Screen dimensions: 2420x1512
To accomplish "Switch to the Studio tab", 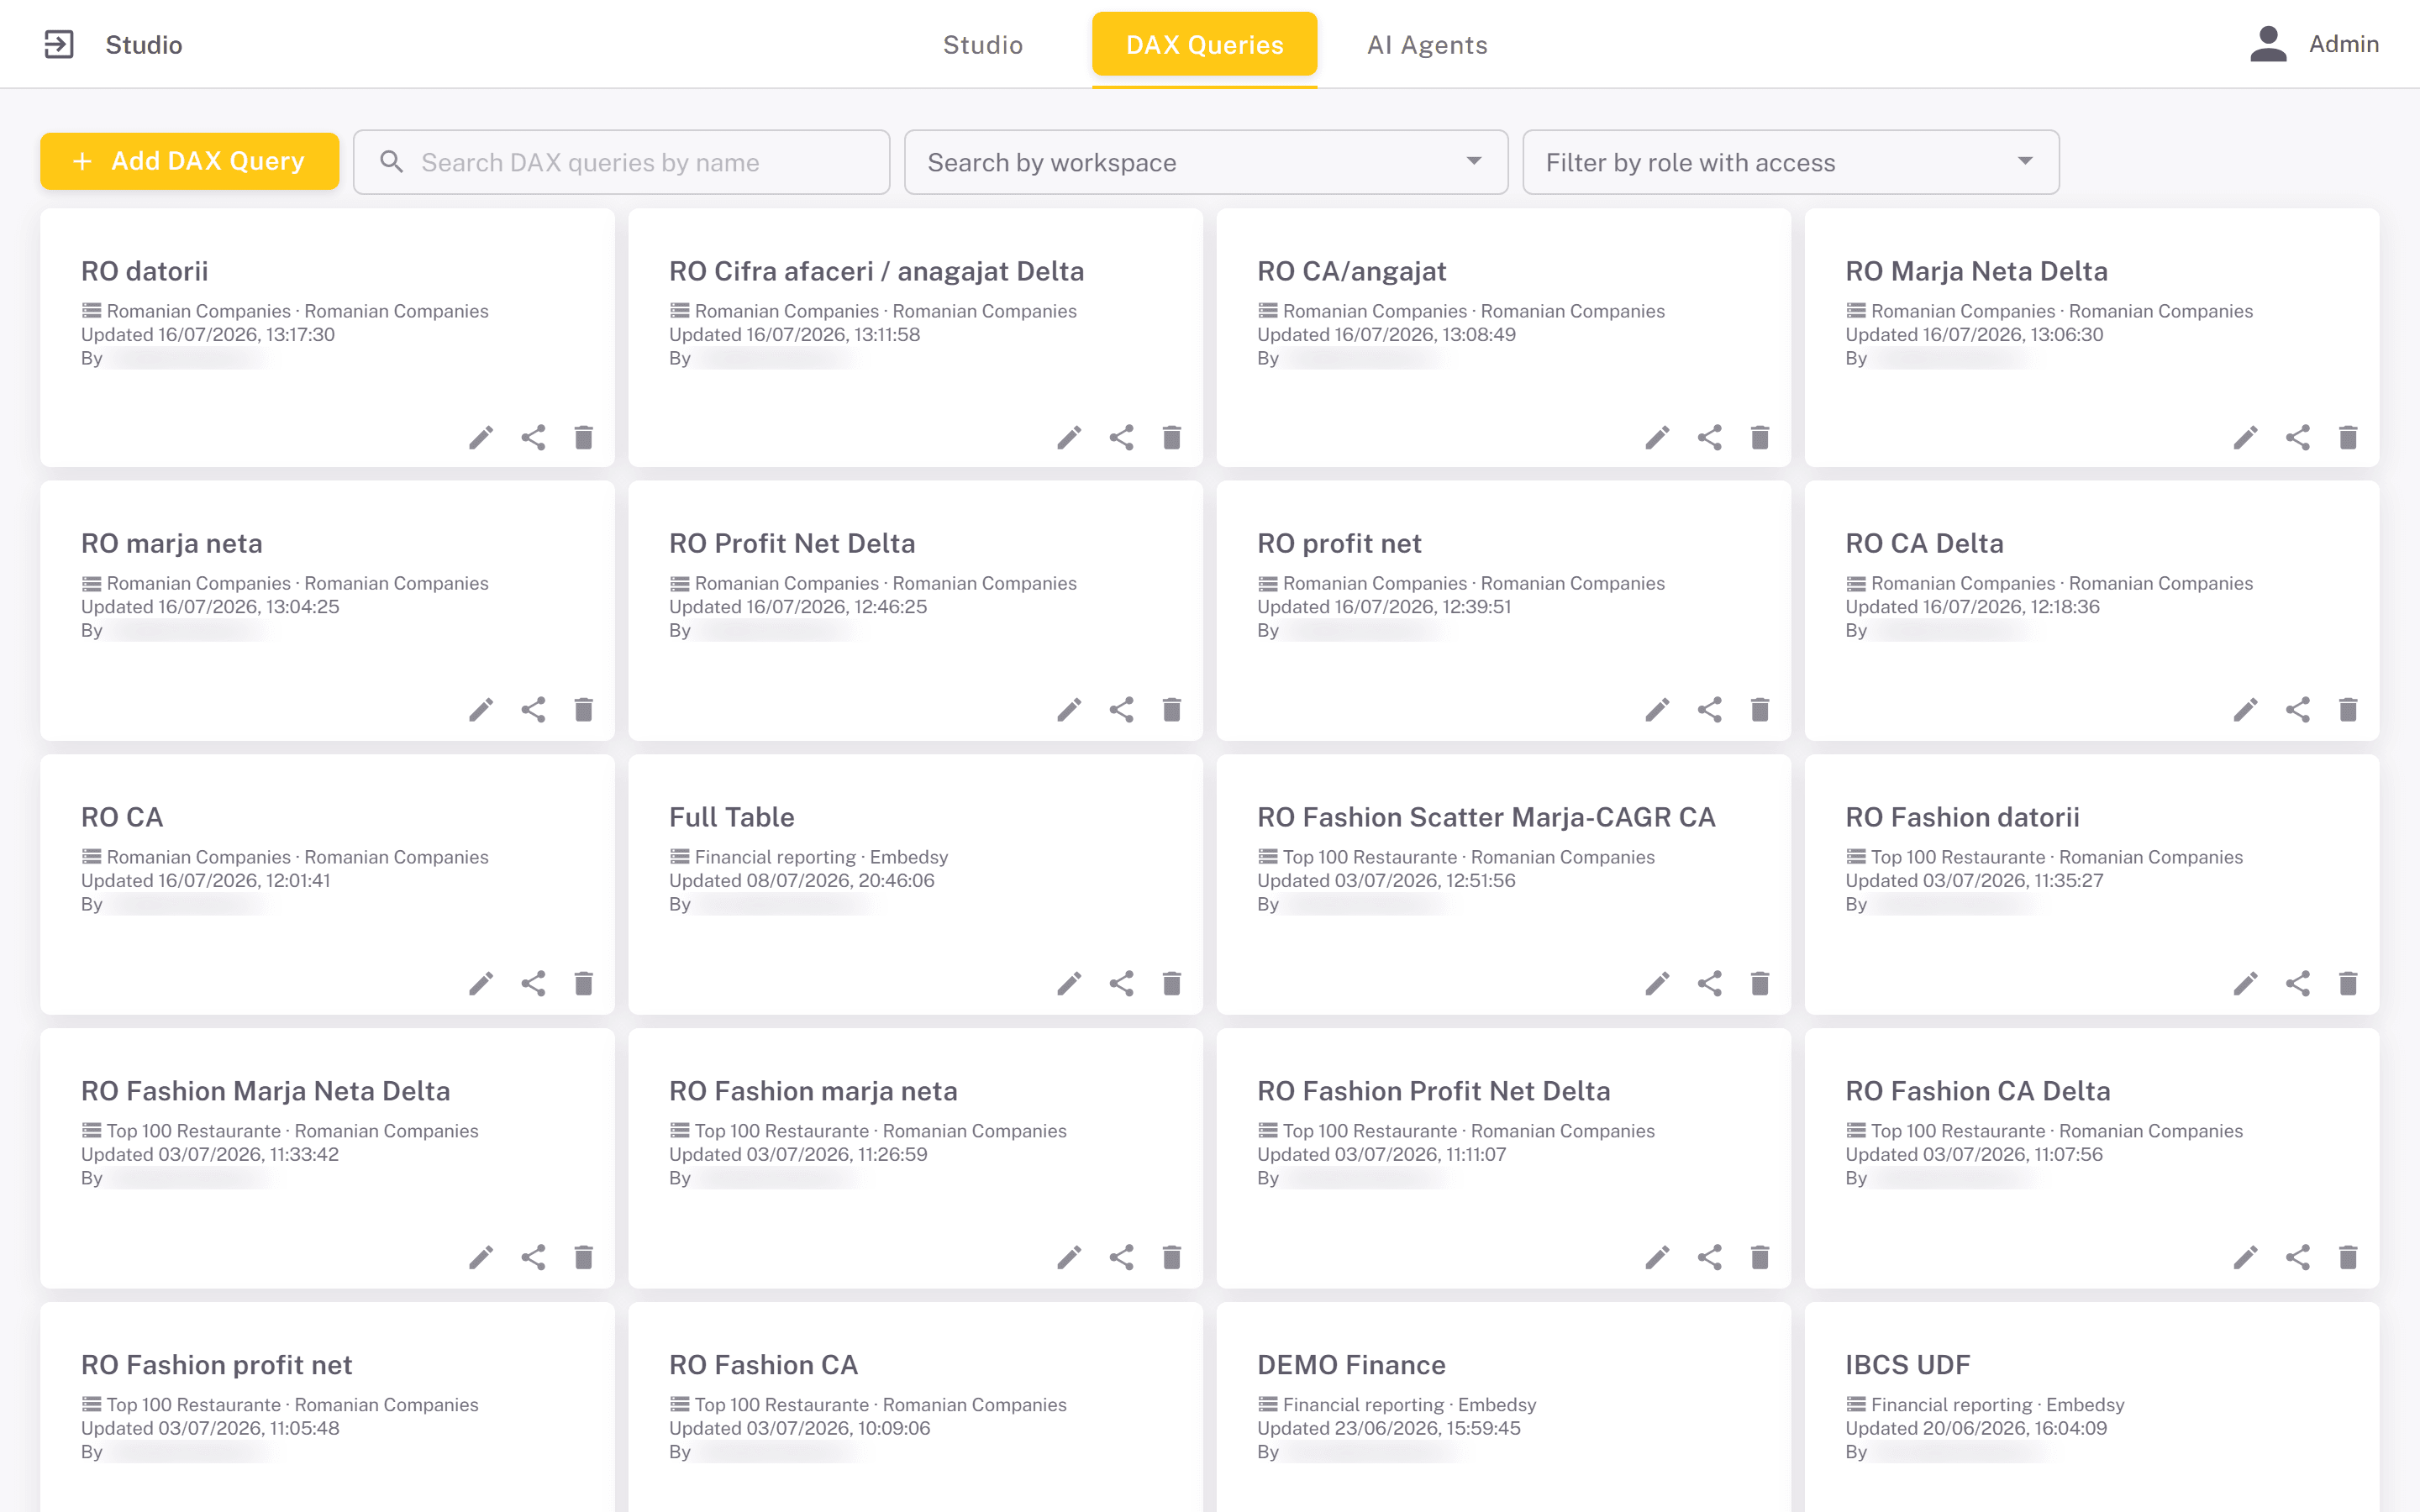I will click(x=982, y=45).
